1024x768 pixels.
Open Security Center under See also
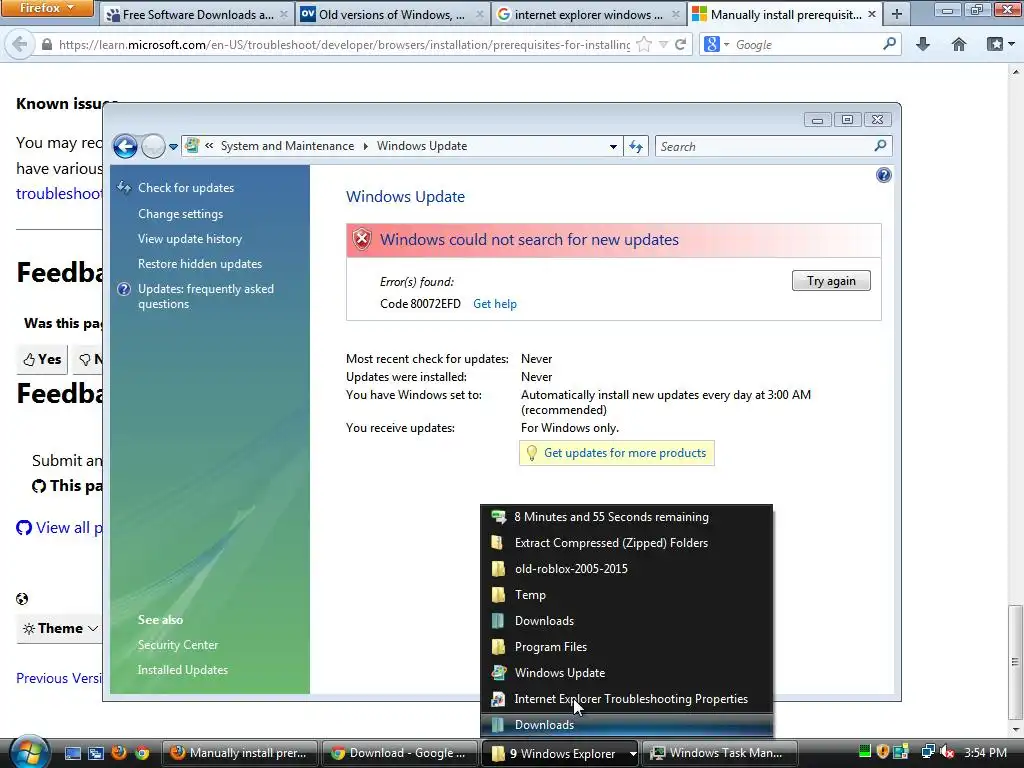click(x=178, y=645)
